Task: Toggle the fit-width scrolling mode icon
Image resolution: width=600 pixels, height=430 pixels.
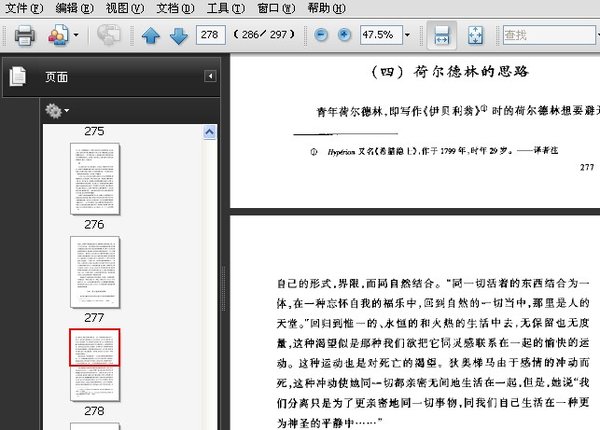Action: coord(442,35)
